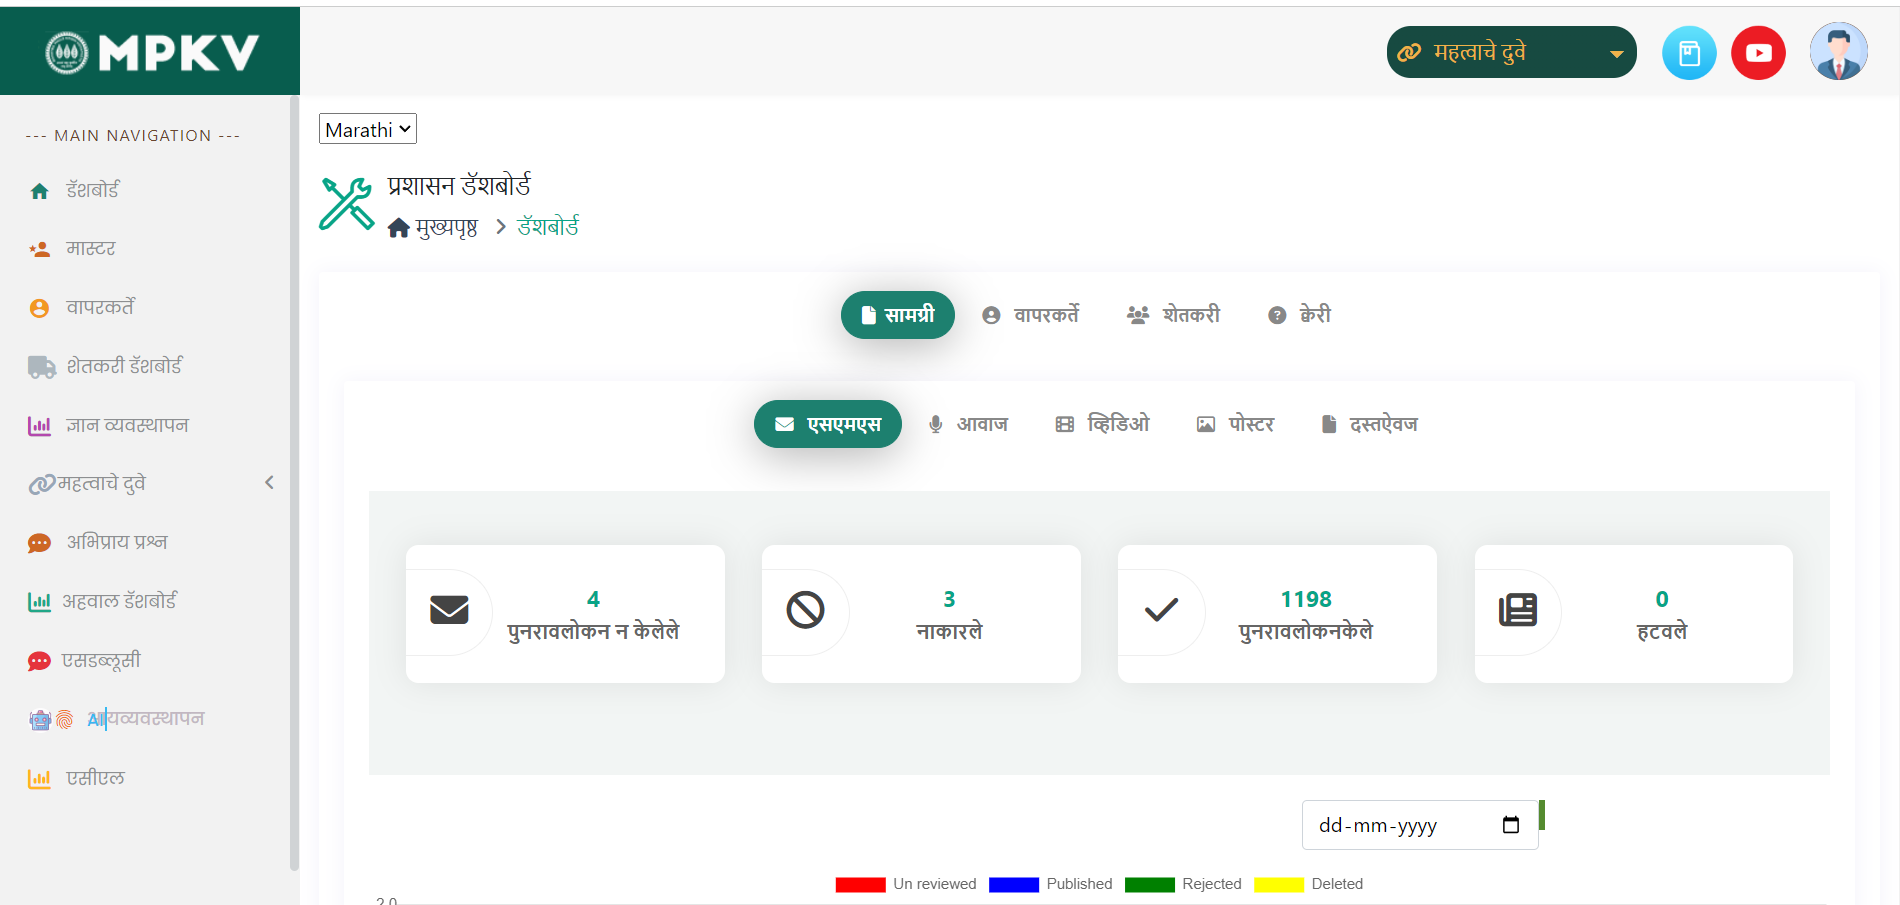Click the वापरकर्ते user icon in sidebar
This screenshot has height=905, width=1900.
point(40,308)
